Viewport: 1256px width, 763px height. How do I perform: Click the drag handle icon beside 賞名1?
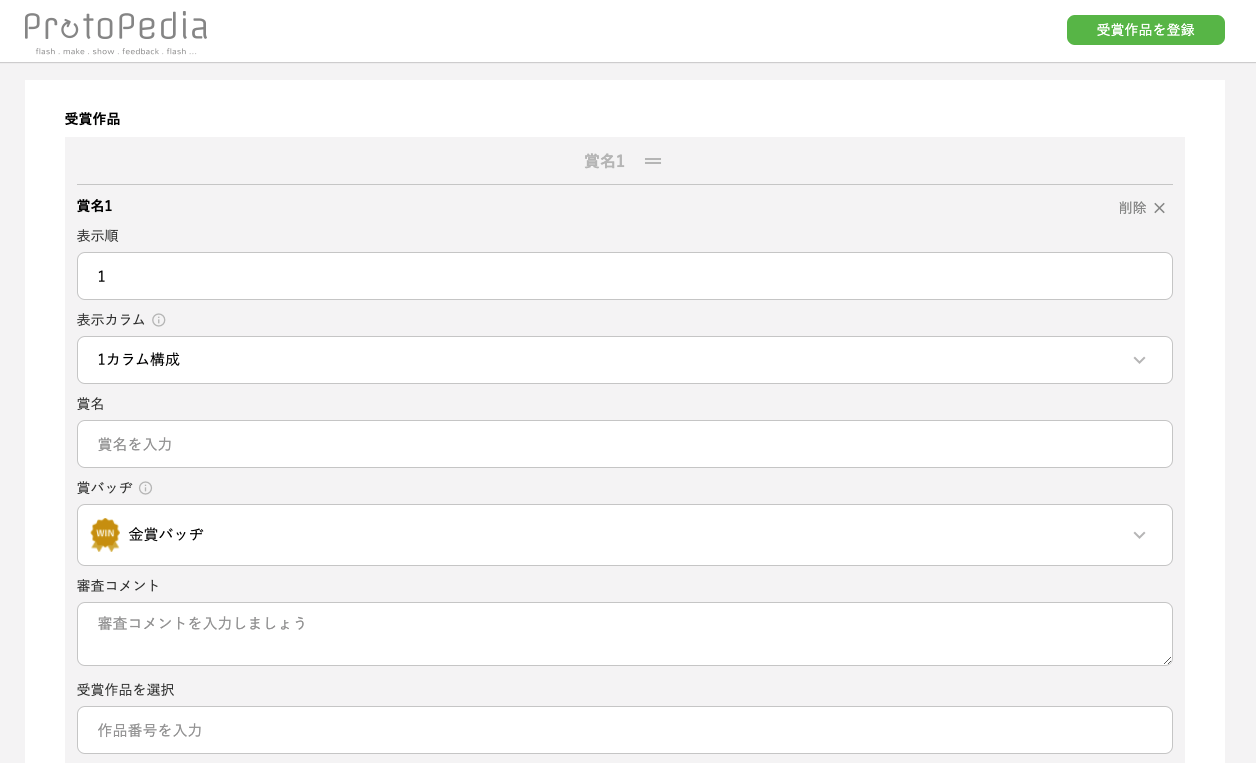click(653, 161)
